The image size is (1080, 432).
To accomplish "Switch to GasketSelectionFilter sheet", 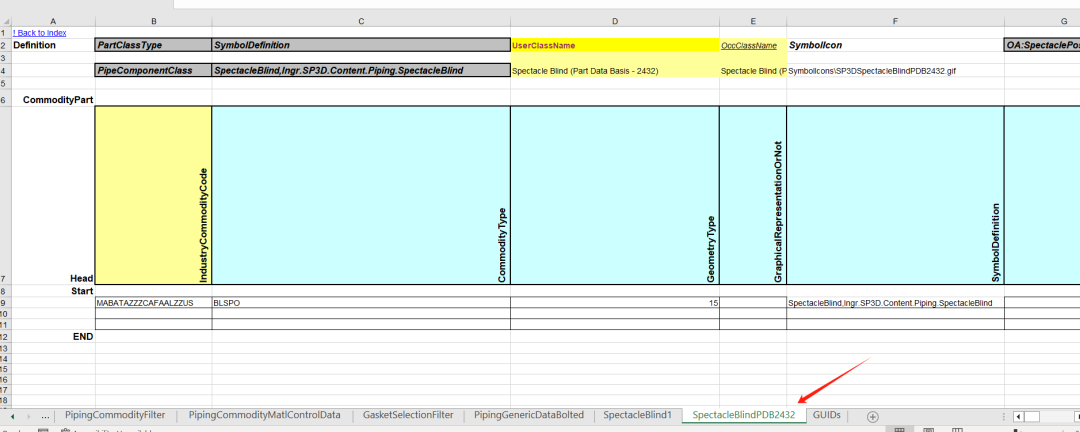I will pyautogui.click(x=408, y=415).
